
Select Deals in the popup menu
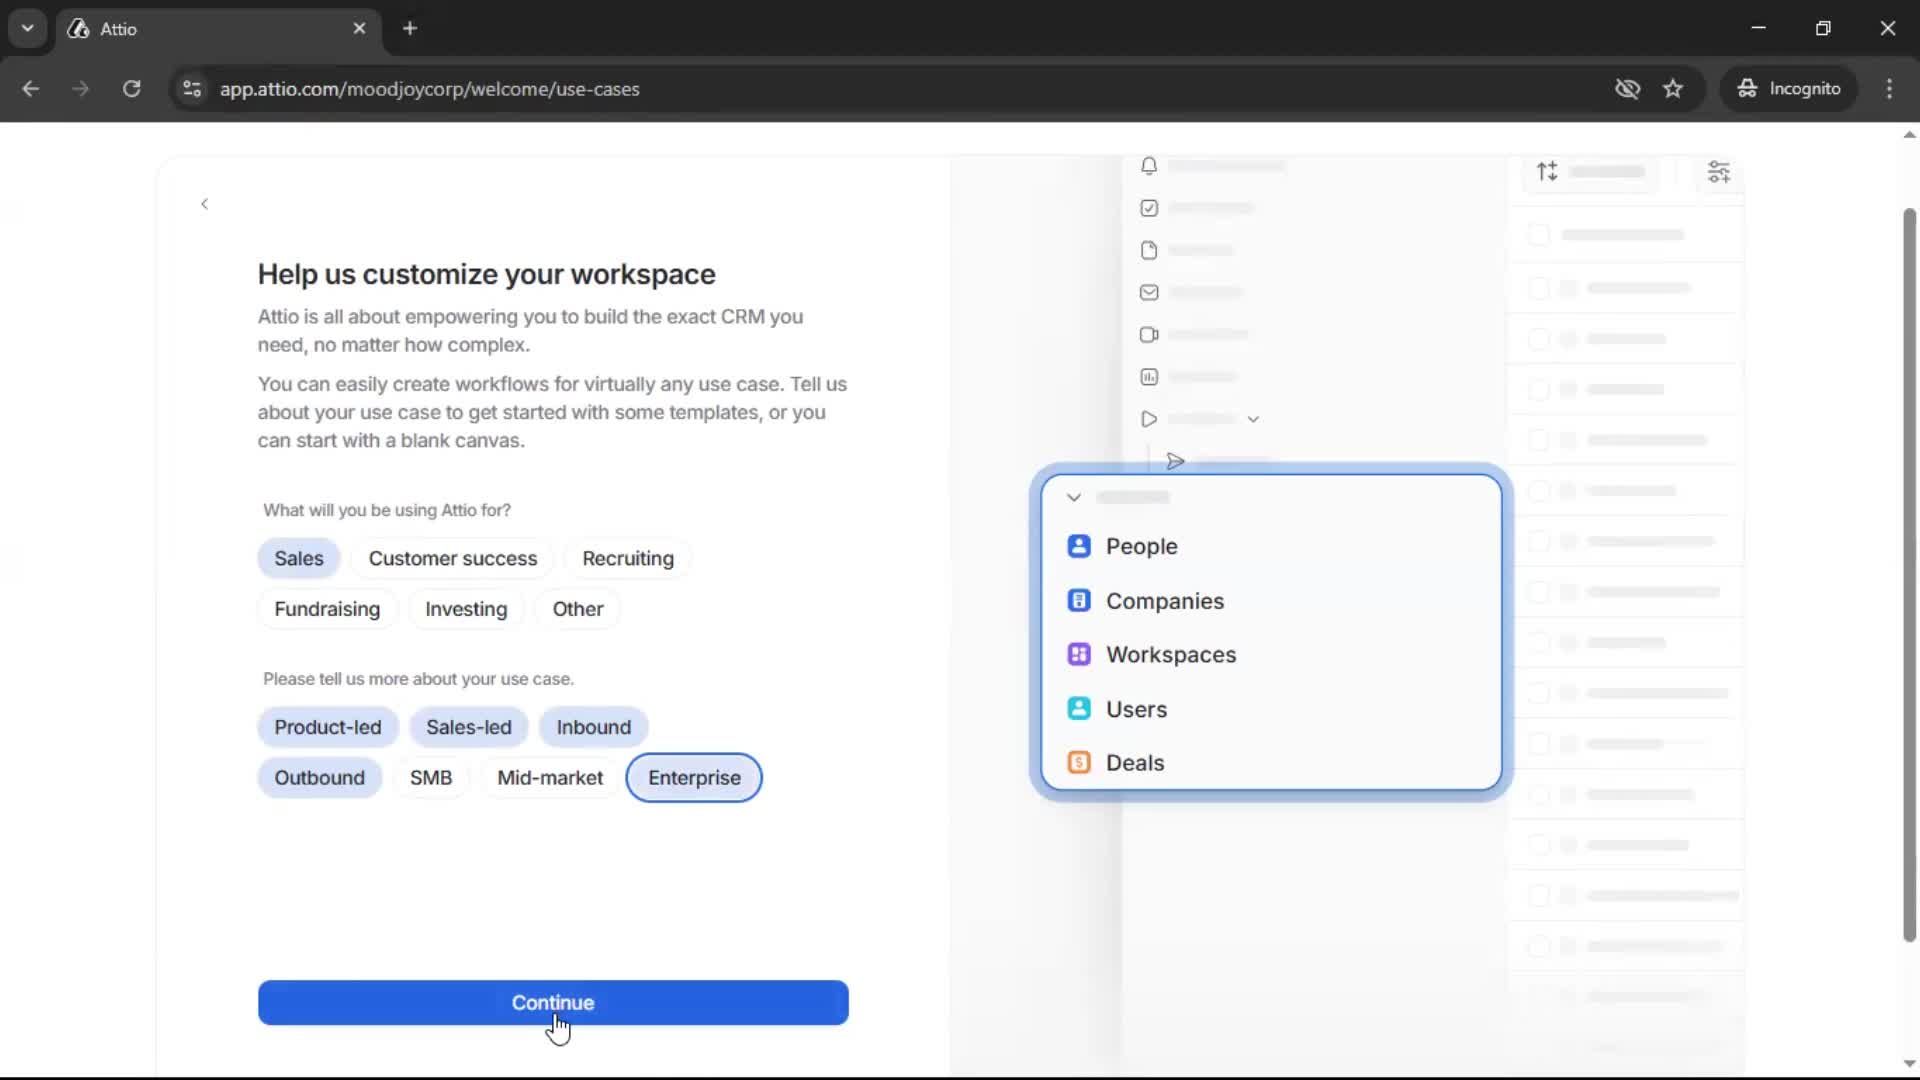pyautogui.click(x=1135, y=762)
